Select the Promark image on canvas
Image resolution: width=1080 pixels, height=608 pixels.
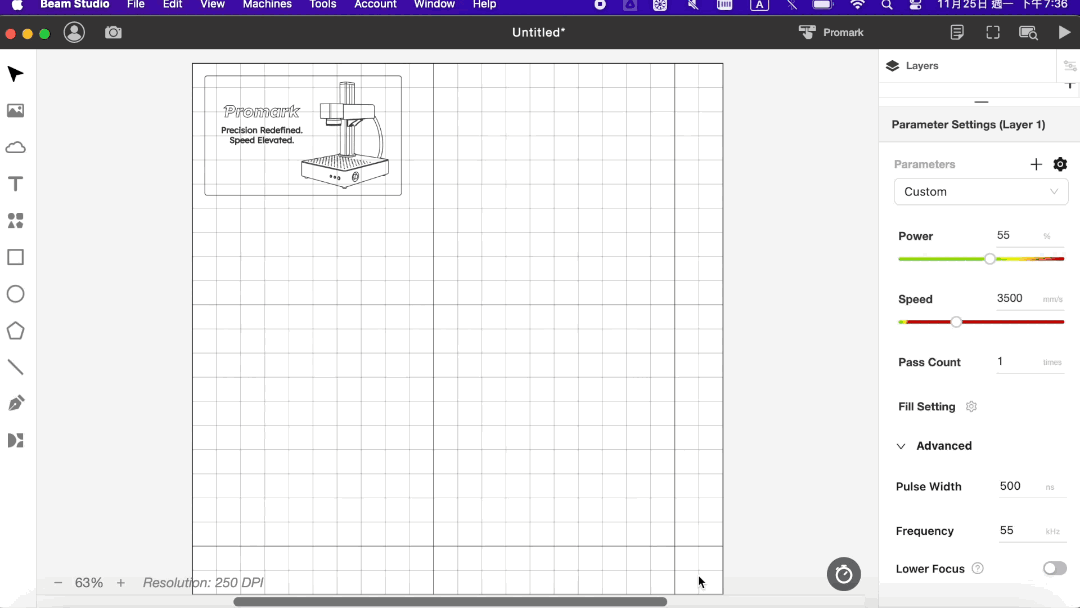coord(303,136)
